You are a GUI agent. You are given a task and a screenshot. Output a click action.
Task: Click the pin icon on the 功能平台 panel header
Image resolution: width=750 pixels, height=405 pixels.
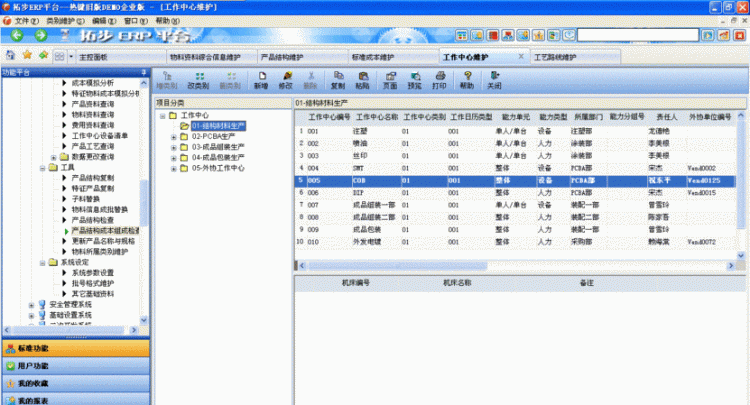pyautogui.click(x=143, y=72)
